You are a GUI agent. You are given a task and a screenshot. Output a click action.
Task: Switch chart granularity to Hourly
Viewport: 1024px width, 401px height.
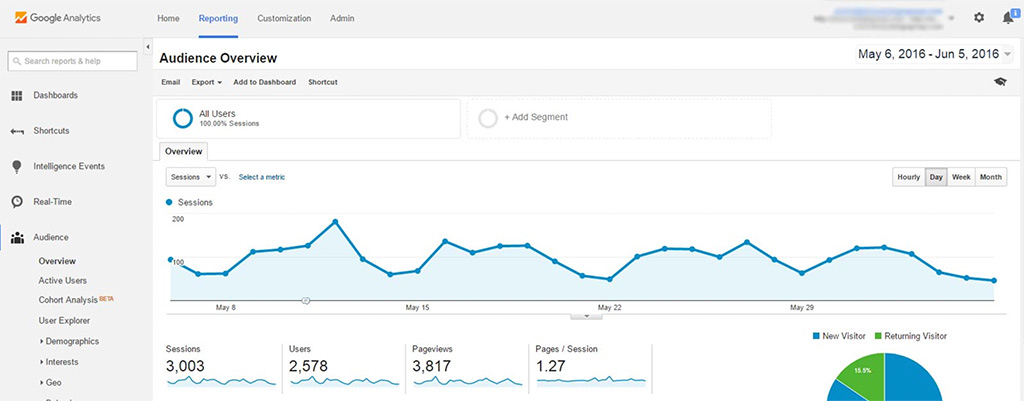pyautogui.click(x=908, y=177)
